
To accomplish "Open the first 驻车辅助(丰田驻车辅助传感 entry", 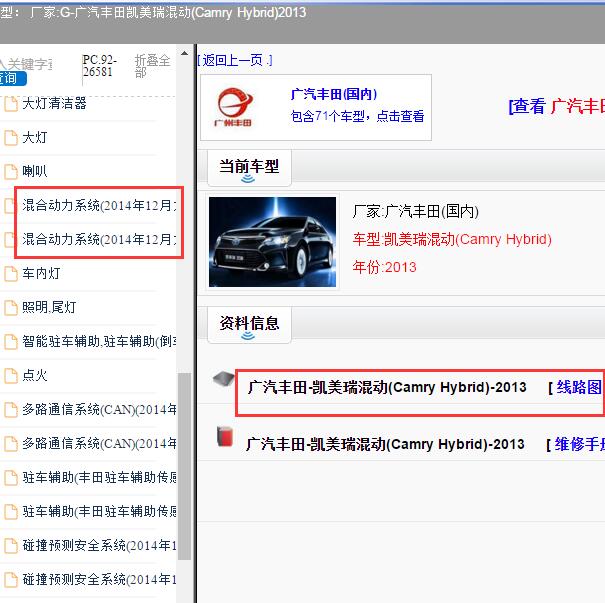I will point(99,477).
